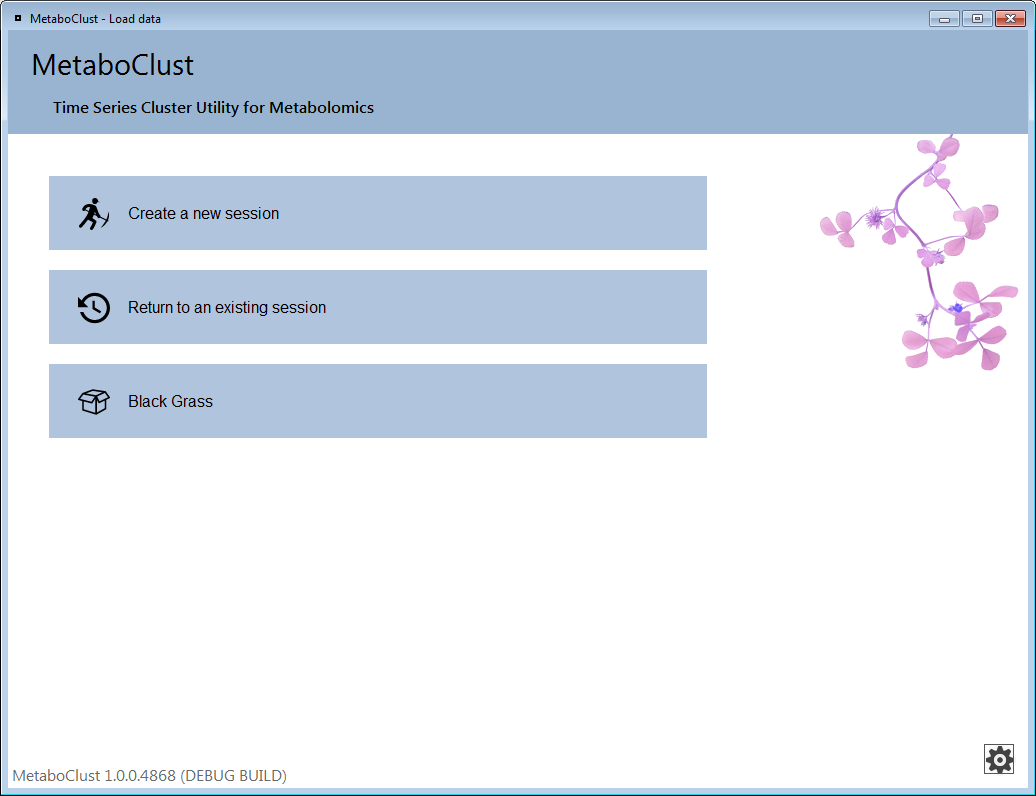The height and width of the screenshot is (796, 1036).
Task: Click the history clock icon
Action: [x=94, y=307]
